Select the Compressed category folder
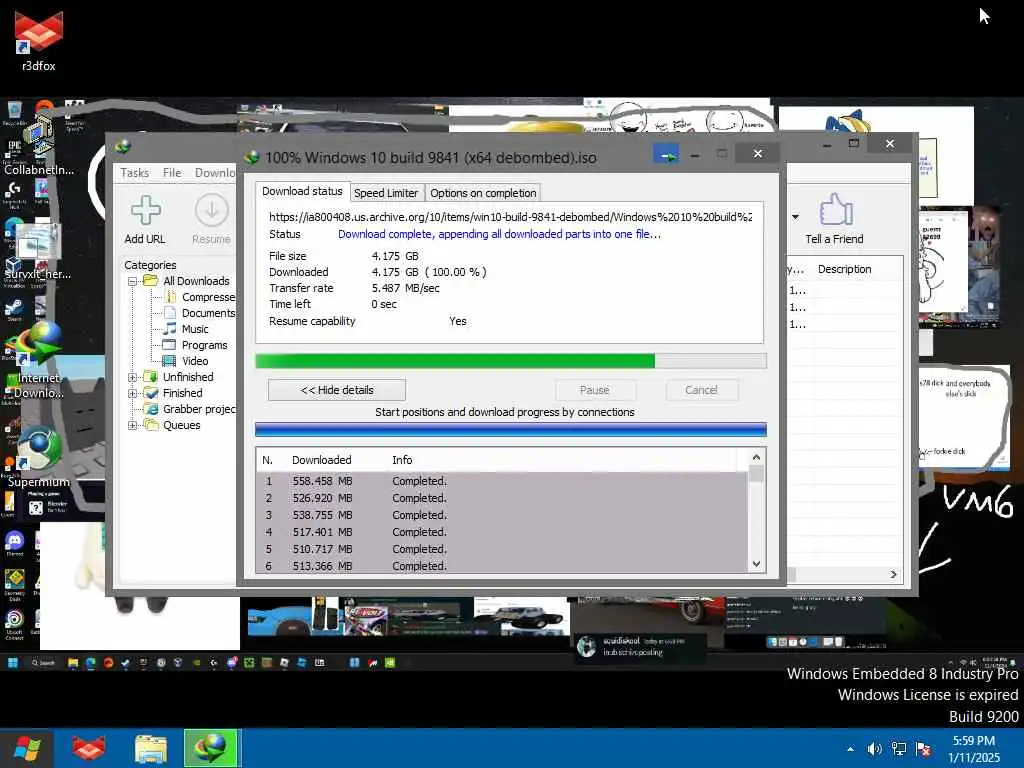Viewport: 1024px width, 768px height. [201, 297]
